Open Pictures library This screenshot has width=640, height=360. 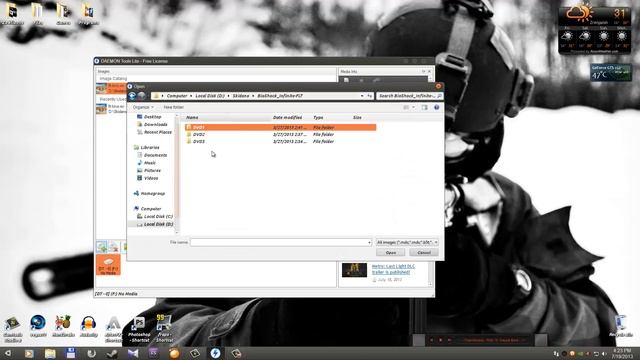[149, 171]
